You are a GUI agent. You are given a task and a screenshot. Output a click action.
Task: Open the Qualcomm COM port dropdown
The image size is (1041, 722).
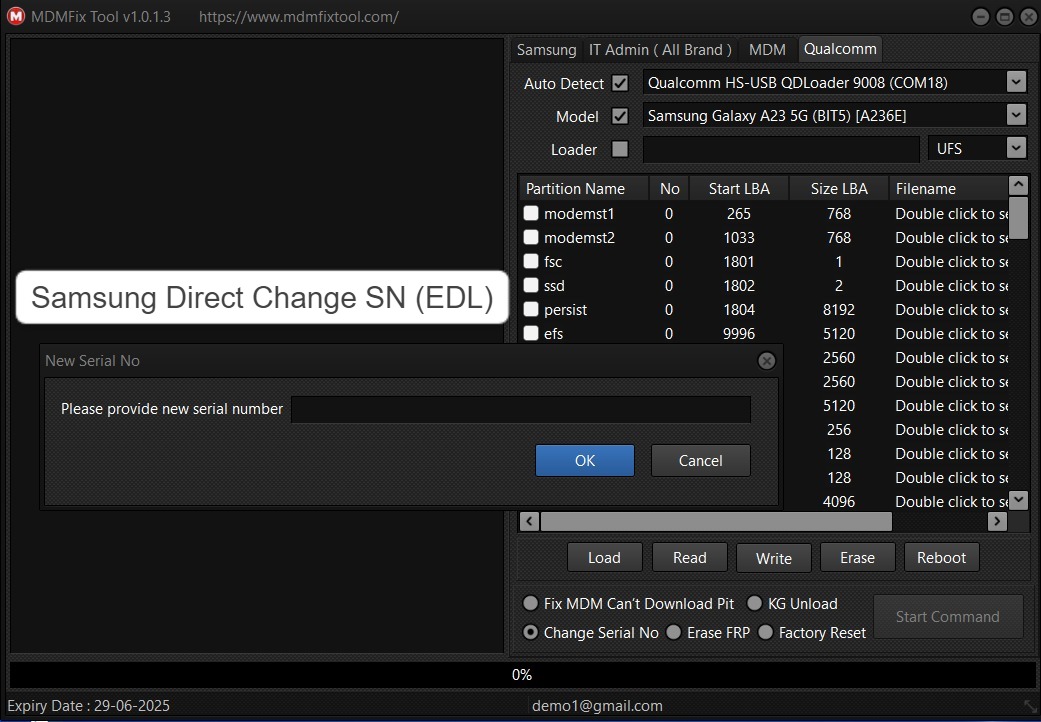coord(1016,82)
